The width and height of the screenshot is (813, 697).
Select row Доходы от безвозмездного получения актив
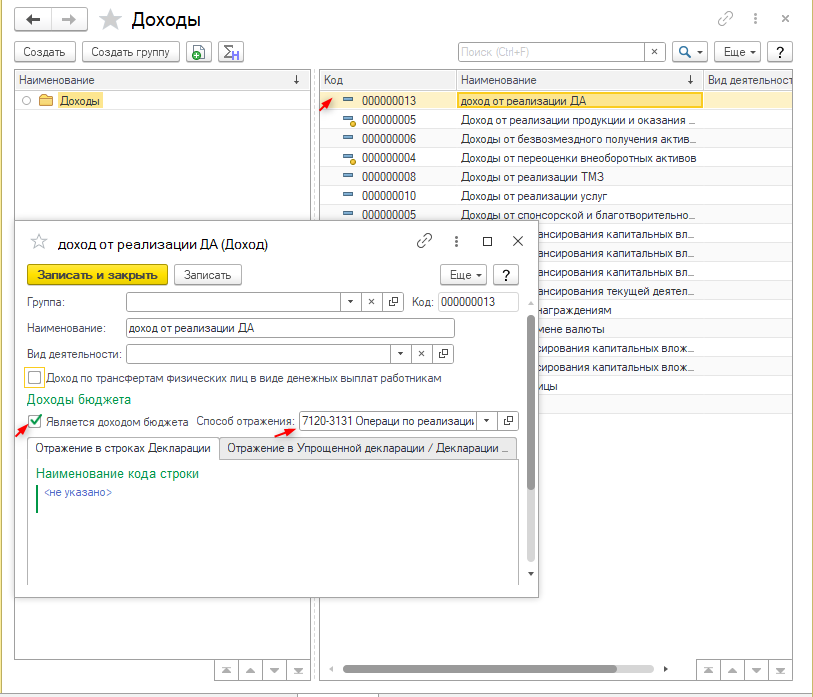click(x=556, y=139)
